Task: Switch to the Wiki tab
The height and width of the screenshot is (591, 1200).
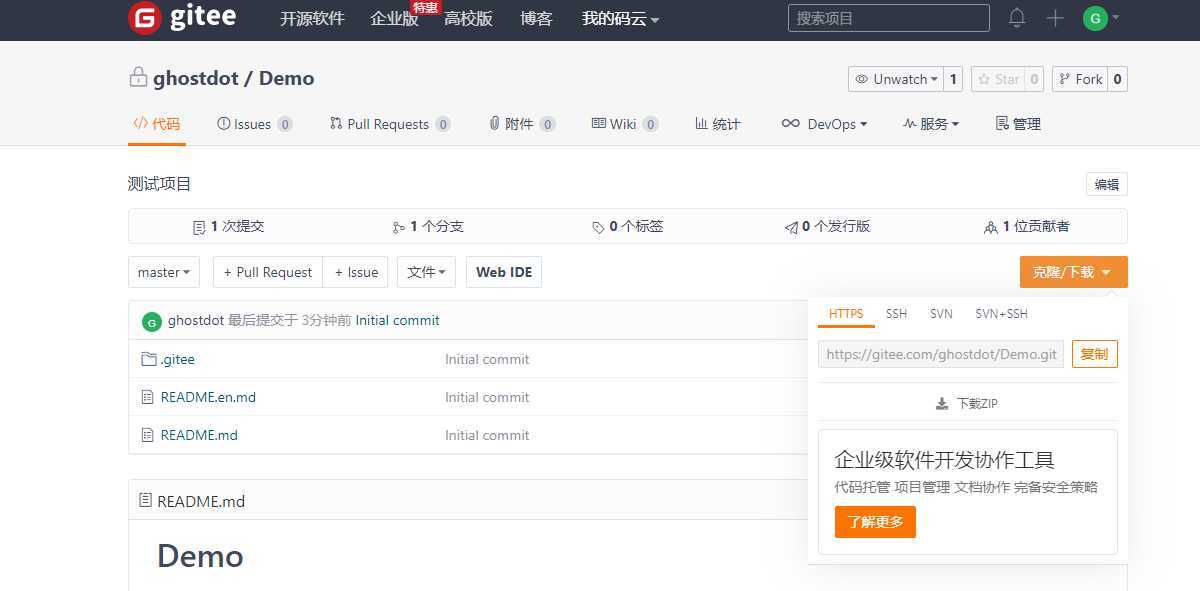Action: (x=625, y=124)
